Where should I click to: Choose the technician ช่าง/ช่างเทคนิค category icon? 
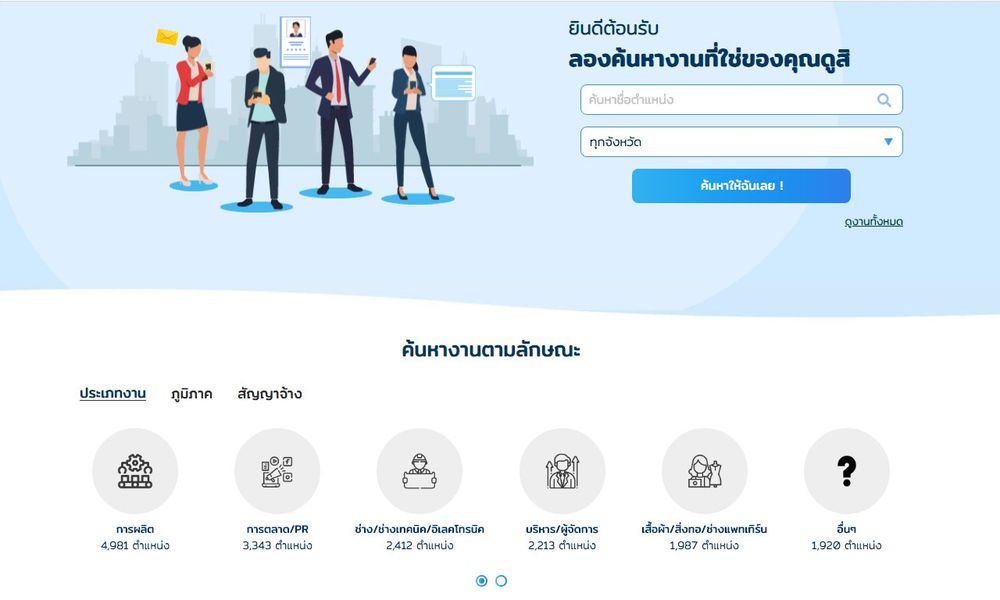pos(420,471)
